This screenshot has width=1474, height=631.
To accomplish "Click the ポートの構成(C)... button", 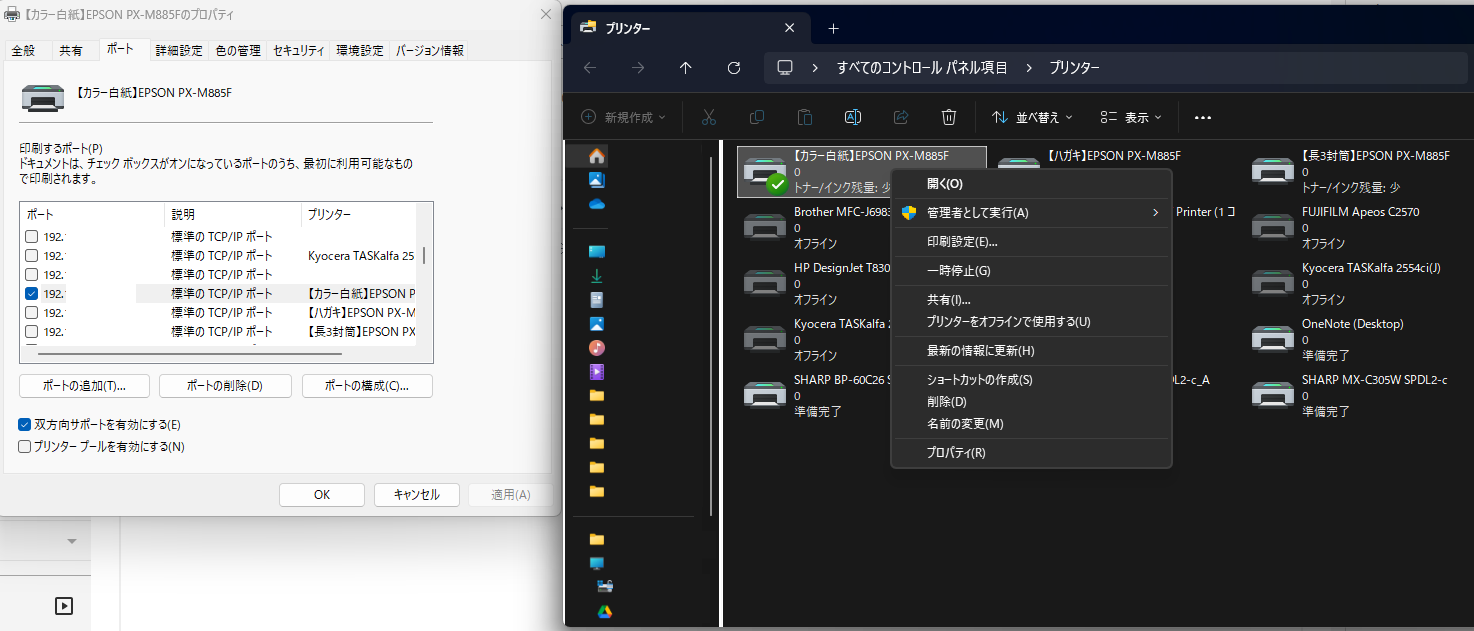I will click(367, 386).
